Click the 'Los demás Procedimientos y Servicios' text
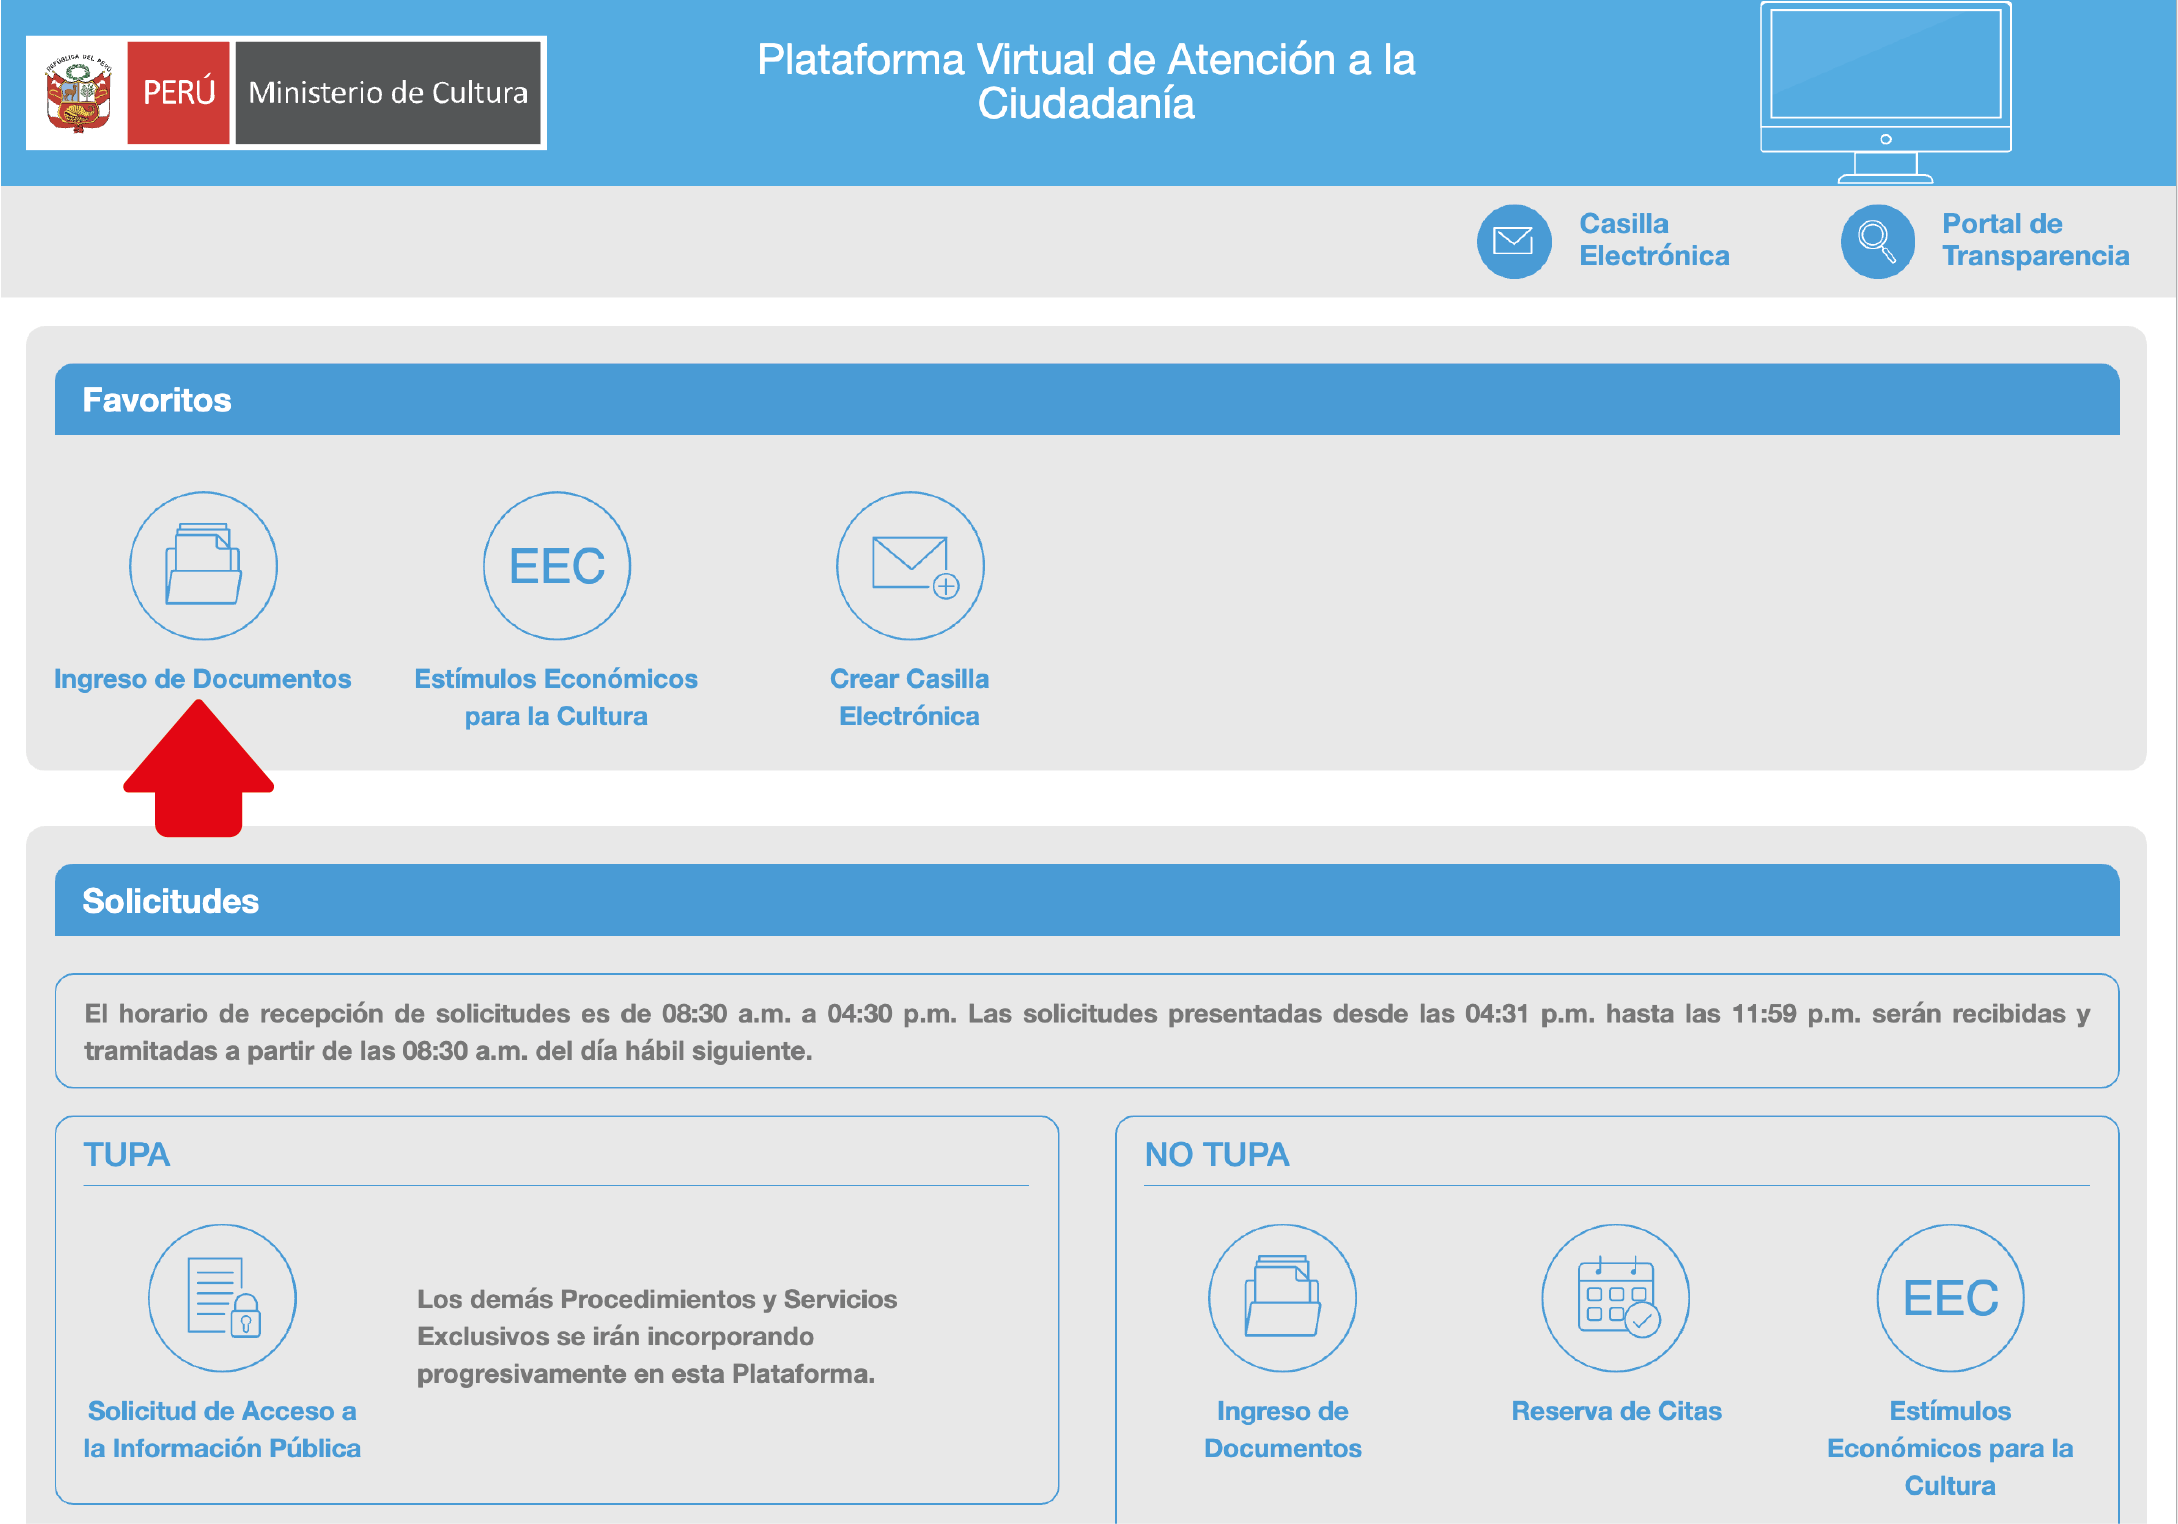This screenshot has width=2178, height=1524. 657,1336
